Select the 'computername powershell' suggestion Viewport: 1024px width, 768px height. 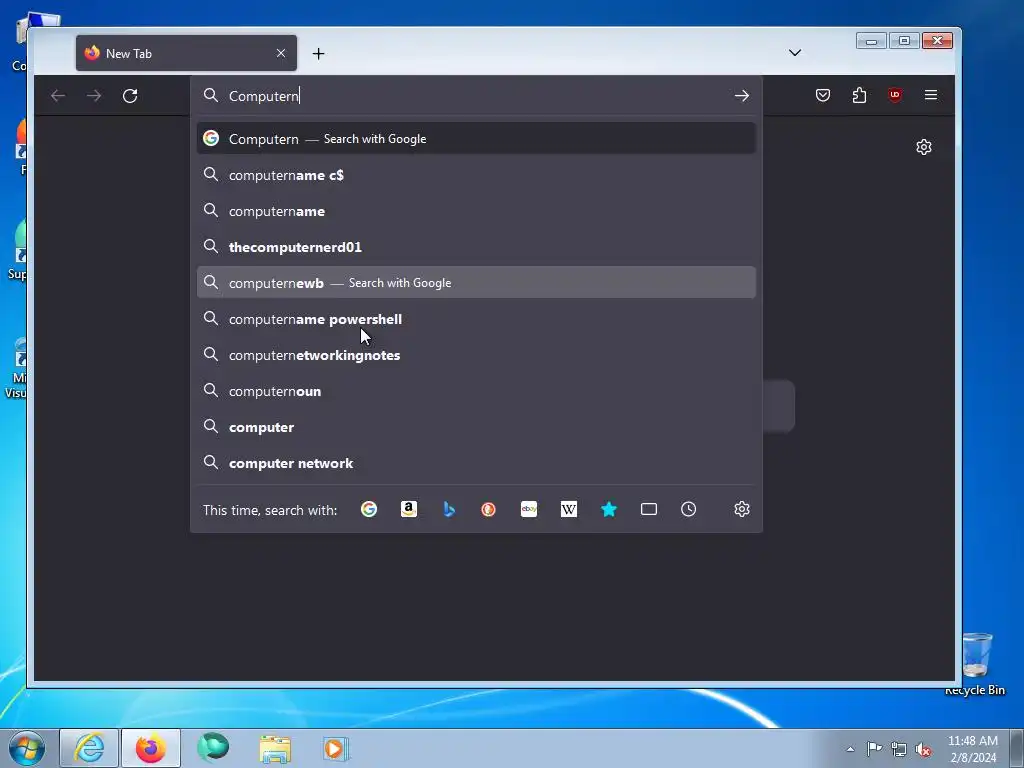click(x=476, y=319)
